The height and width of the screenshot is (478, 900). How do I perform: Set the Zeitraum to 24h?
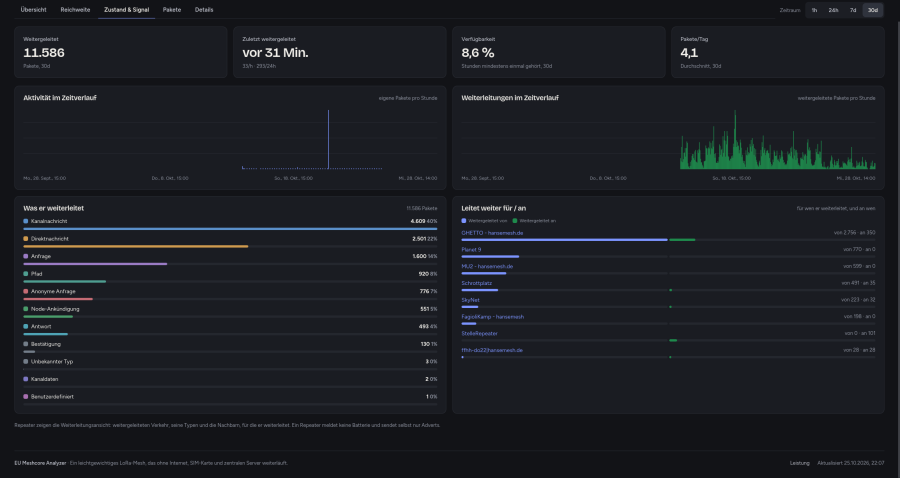pyautogui.click(x=833, y=10)
